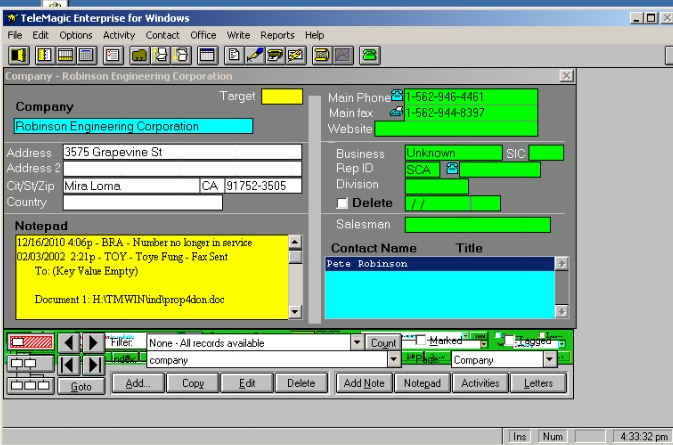
Task: Select the two-box level hierarchy icon
Action: 31,364
